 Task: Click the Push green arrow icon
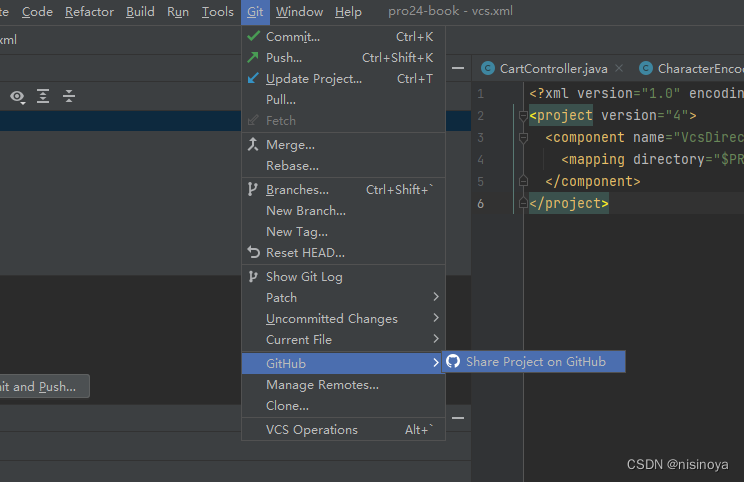click(253, 57)
